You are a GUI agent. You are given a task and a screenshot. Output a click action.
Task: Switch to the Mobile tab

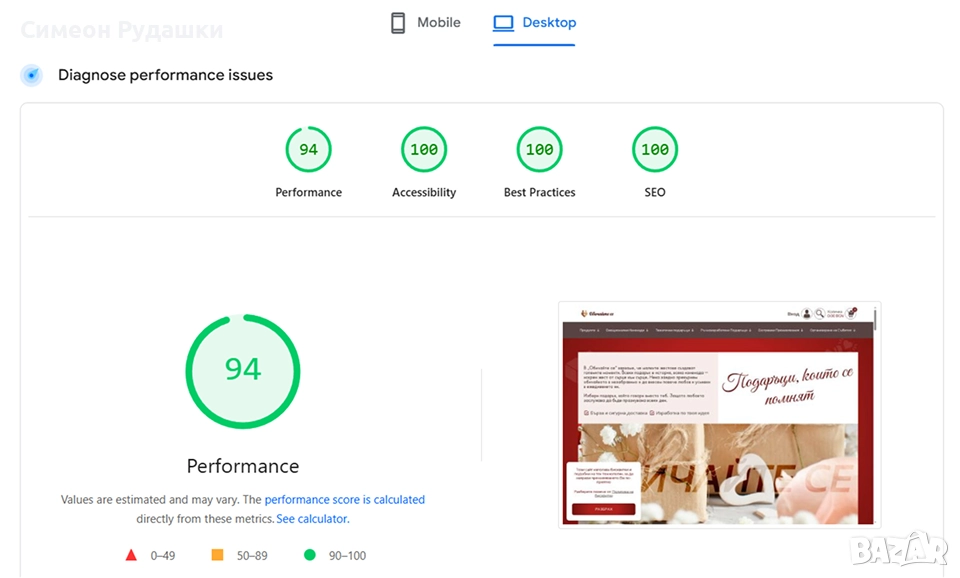point(426,23)
